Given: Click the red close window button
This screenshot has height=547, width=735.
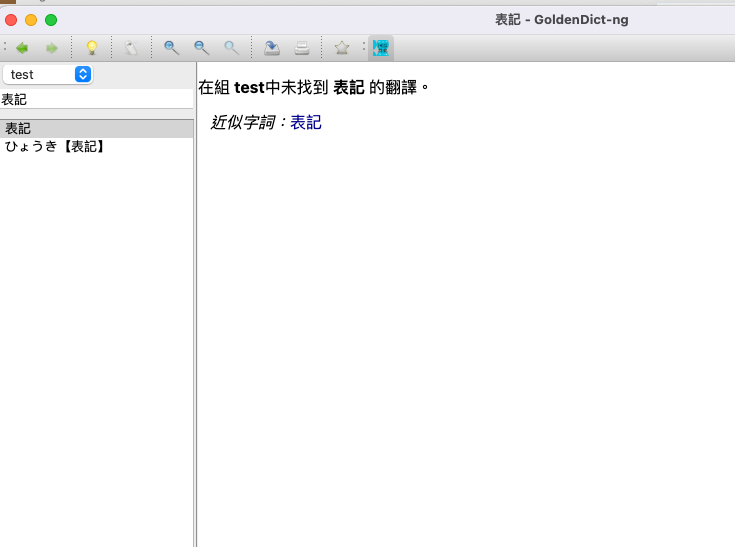Looking at the screenshot, I should (x=11, y=20).
